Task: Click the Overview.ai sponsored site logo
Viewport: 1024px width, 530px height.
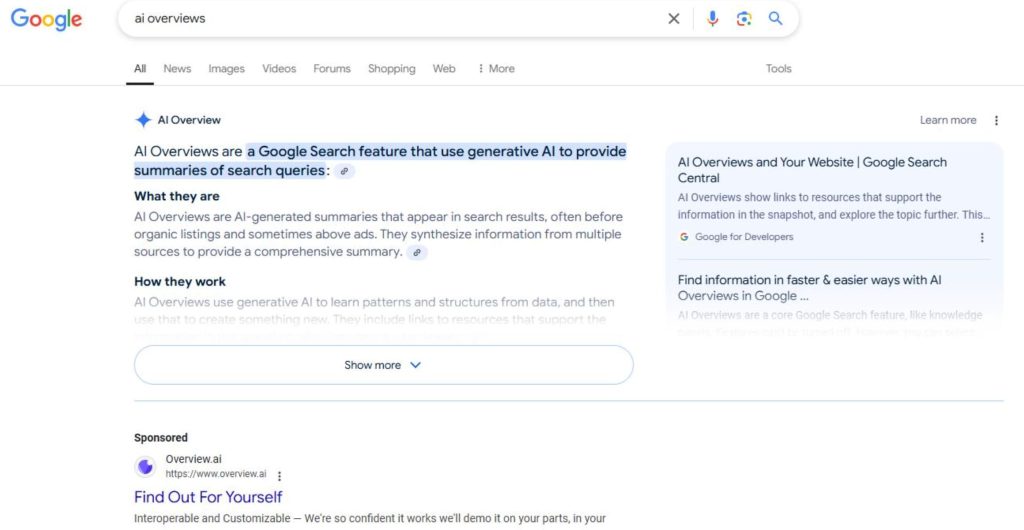Action: 146,467
